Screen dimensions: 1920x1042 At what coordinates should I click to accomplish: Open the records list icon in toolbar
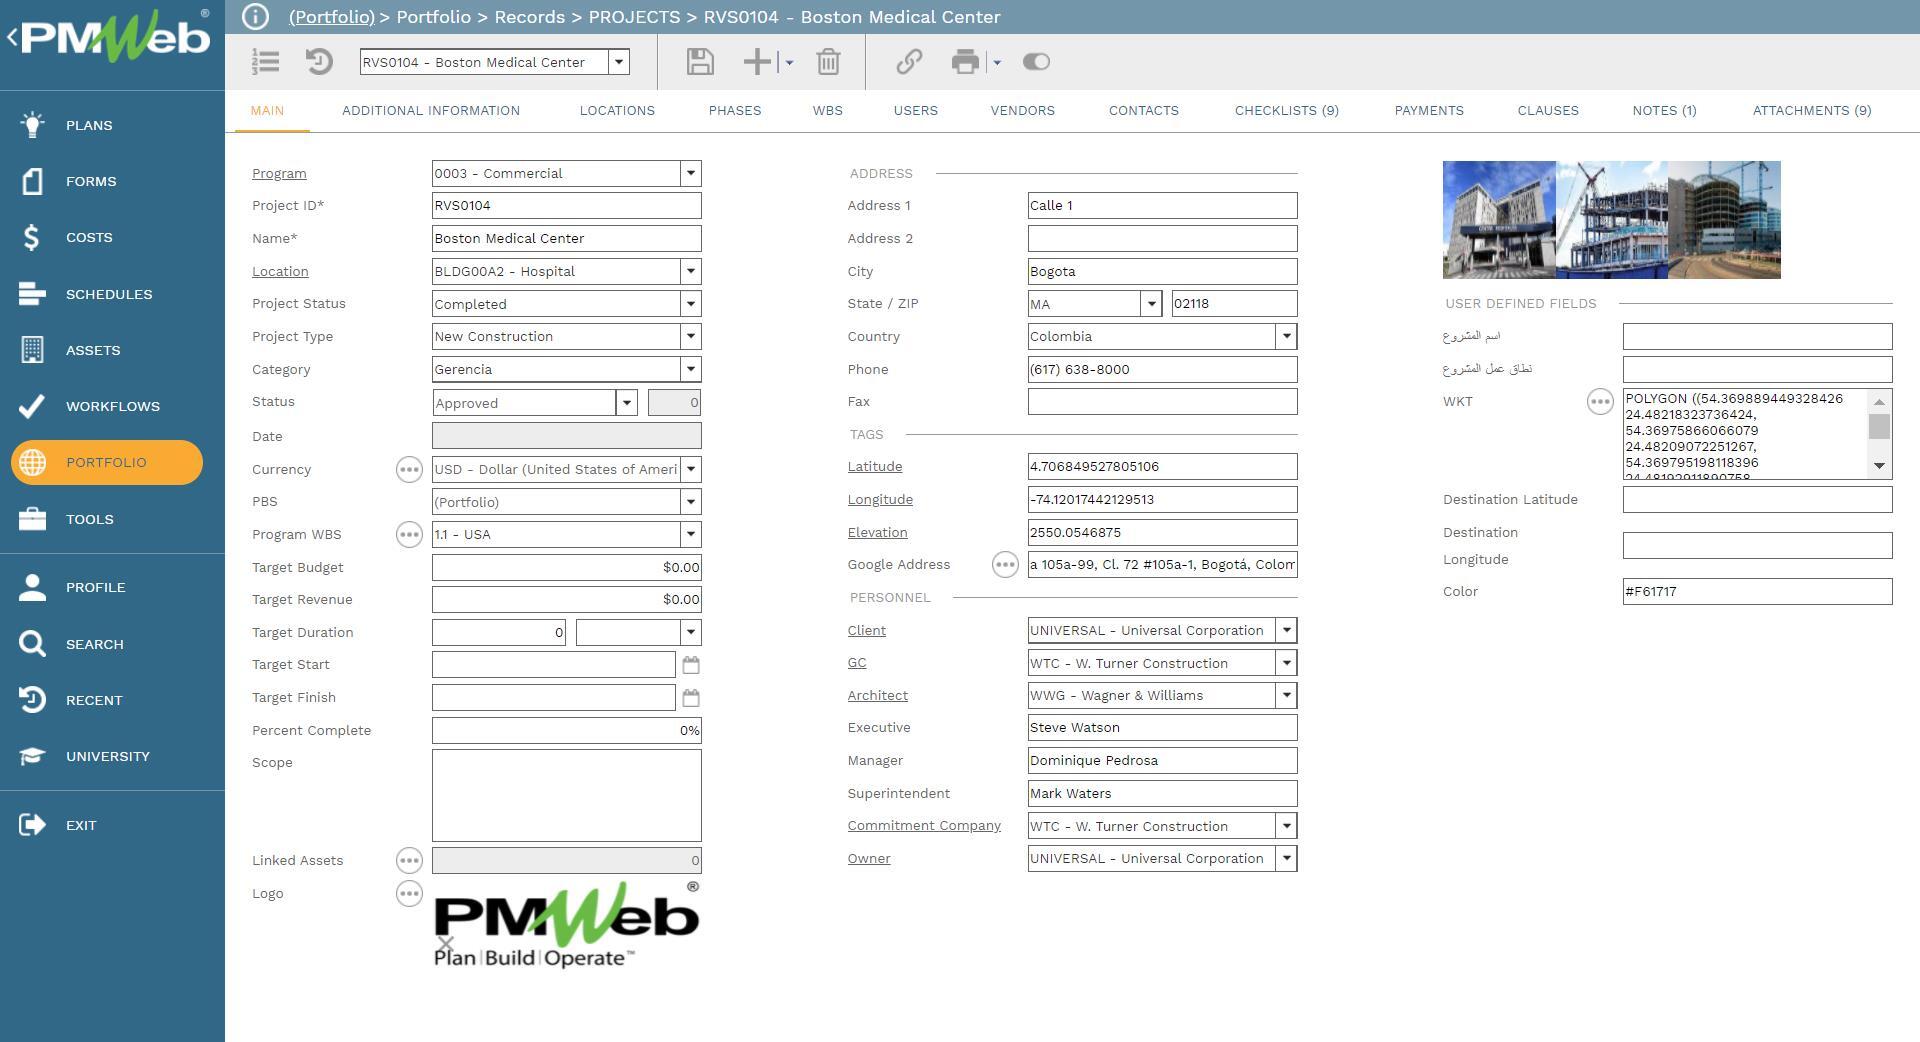point(265,62)
